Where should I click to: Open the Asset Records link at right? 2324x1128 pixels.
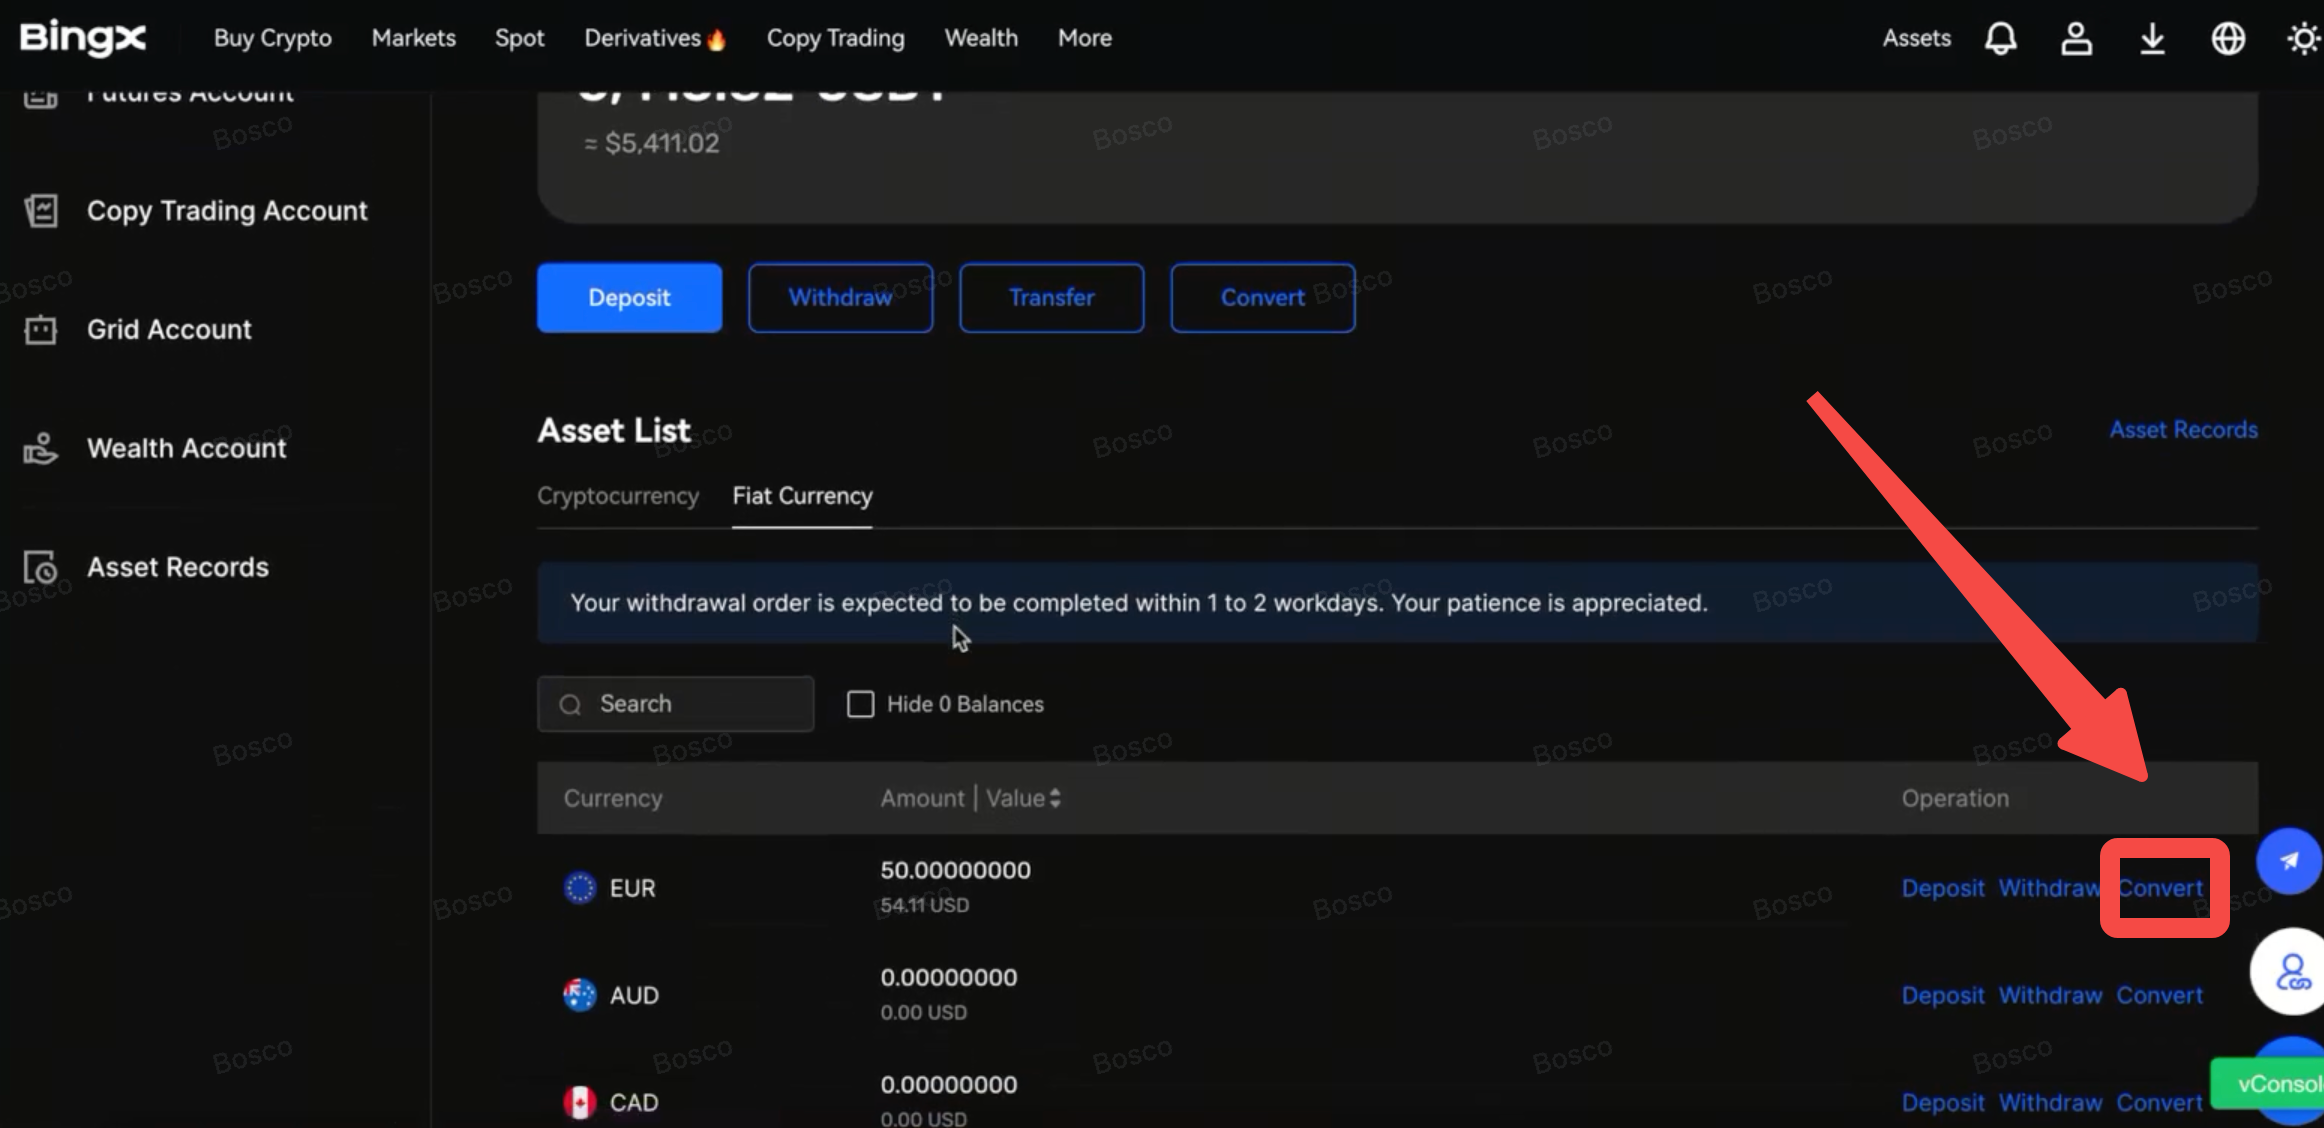pos(2183,430)
